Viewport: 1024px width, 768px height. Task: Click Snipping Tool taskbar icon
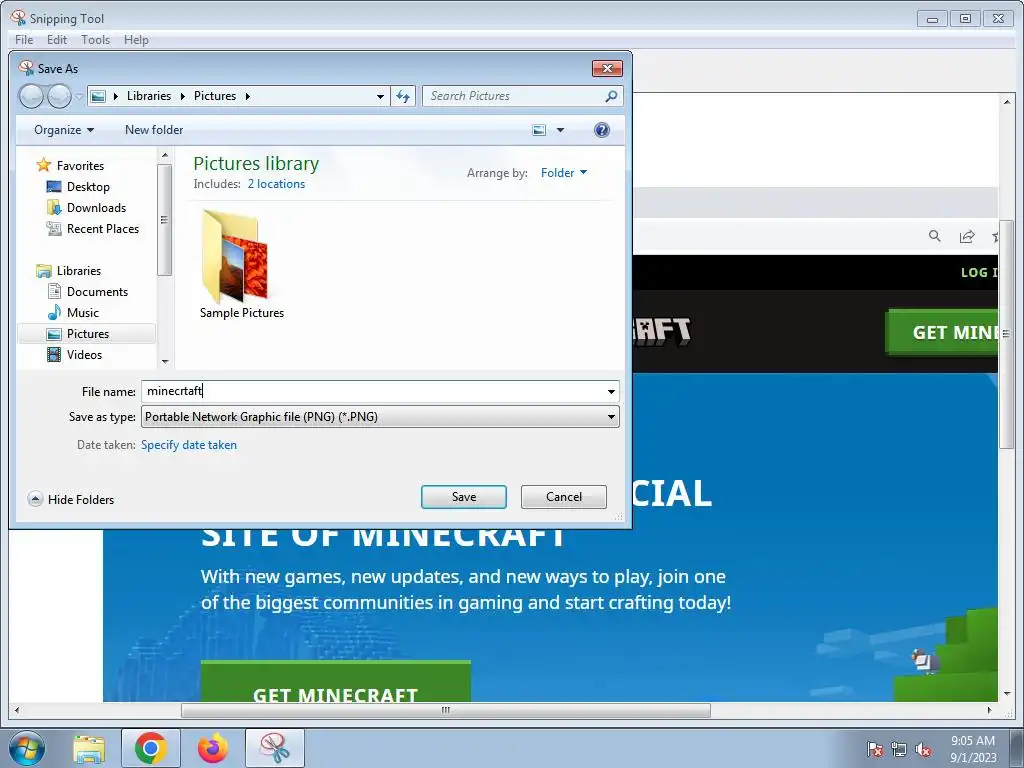[275, 748]
